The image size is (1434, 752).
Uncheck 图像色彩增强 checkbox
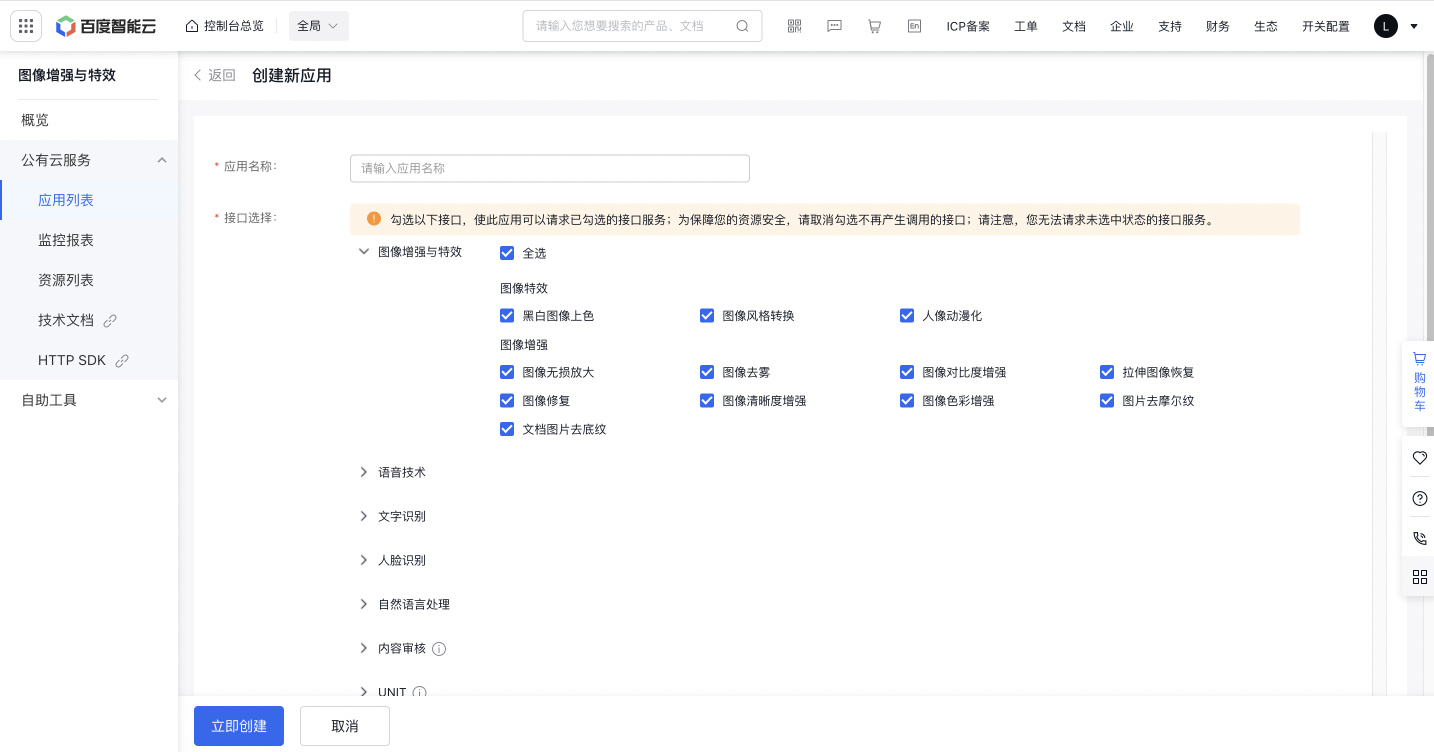point(907,400)
